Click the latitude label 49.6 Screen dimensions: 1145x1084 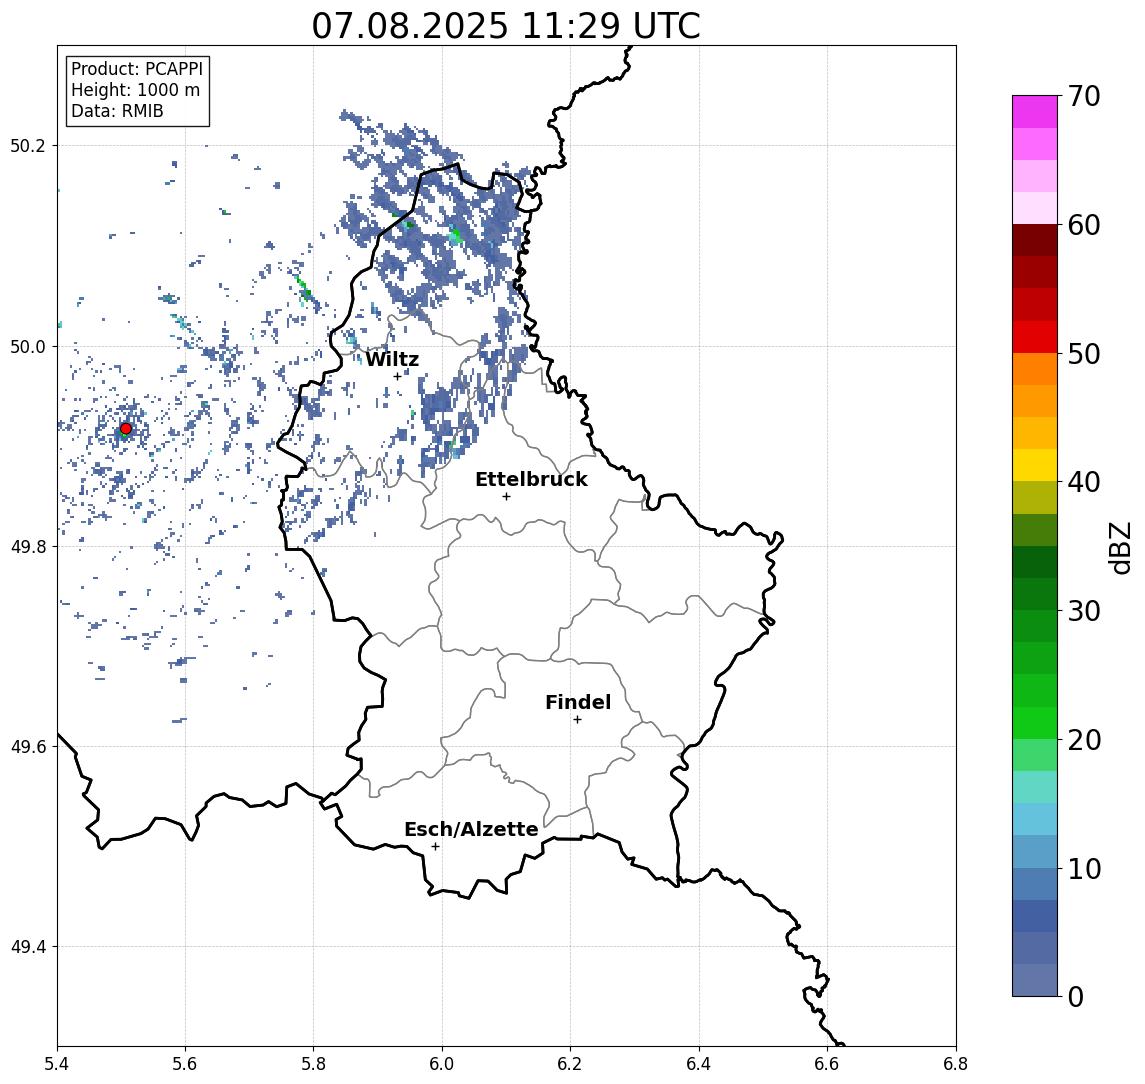tap(28, 747)
